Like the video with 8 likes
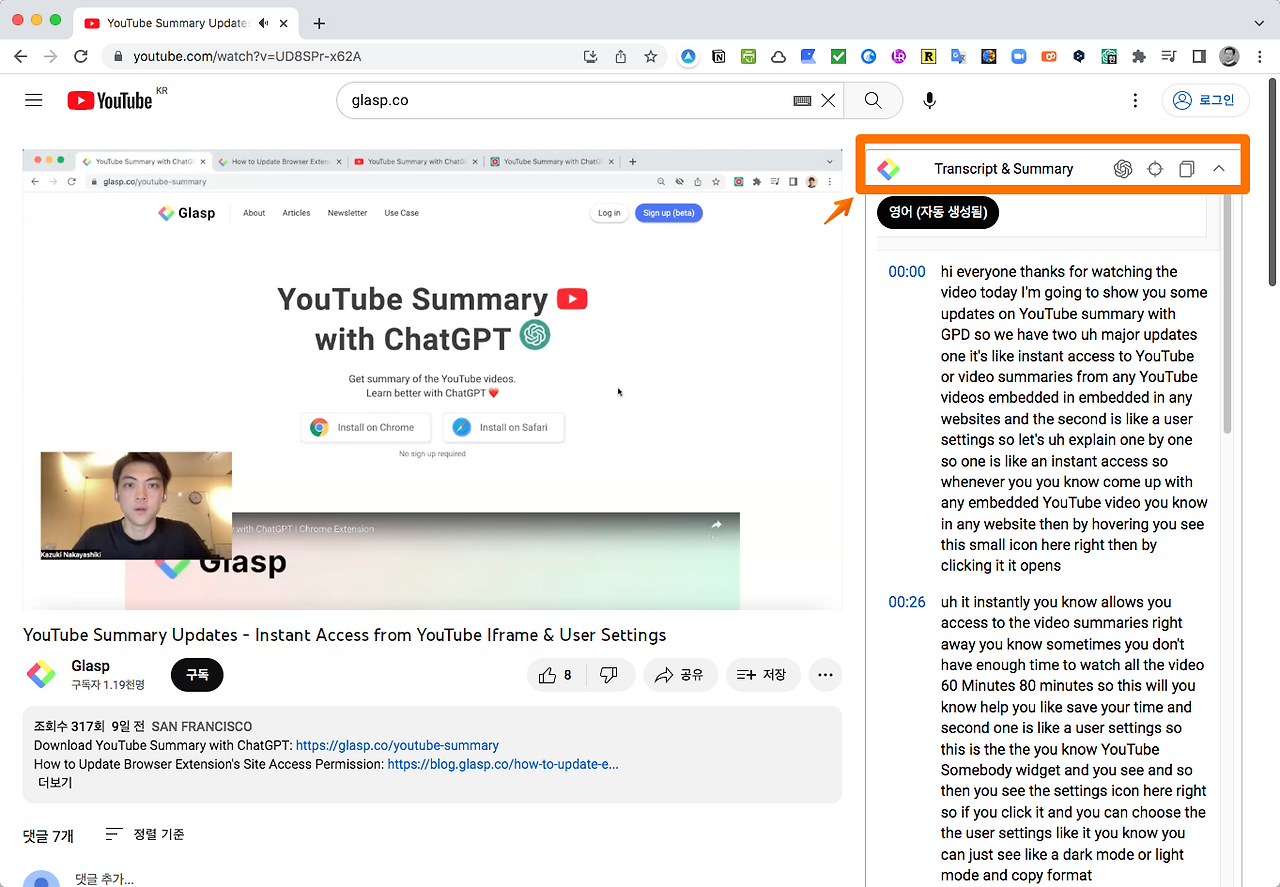Screen dimensions: 1280x887 [x=556, y=675]
